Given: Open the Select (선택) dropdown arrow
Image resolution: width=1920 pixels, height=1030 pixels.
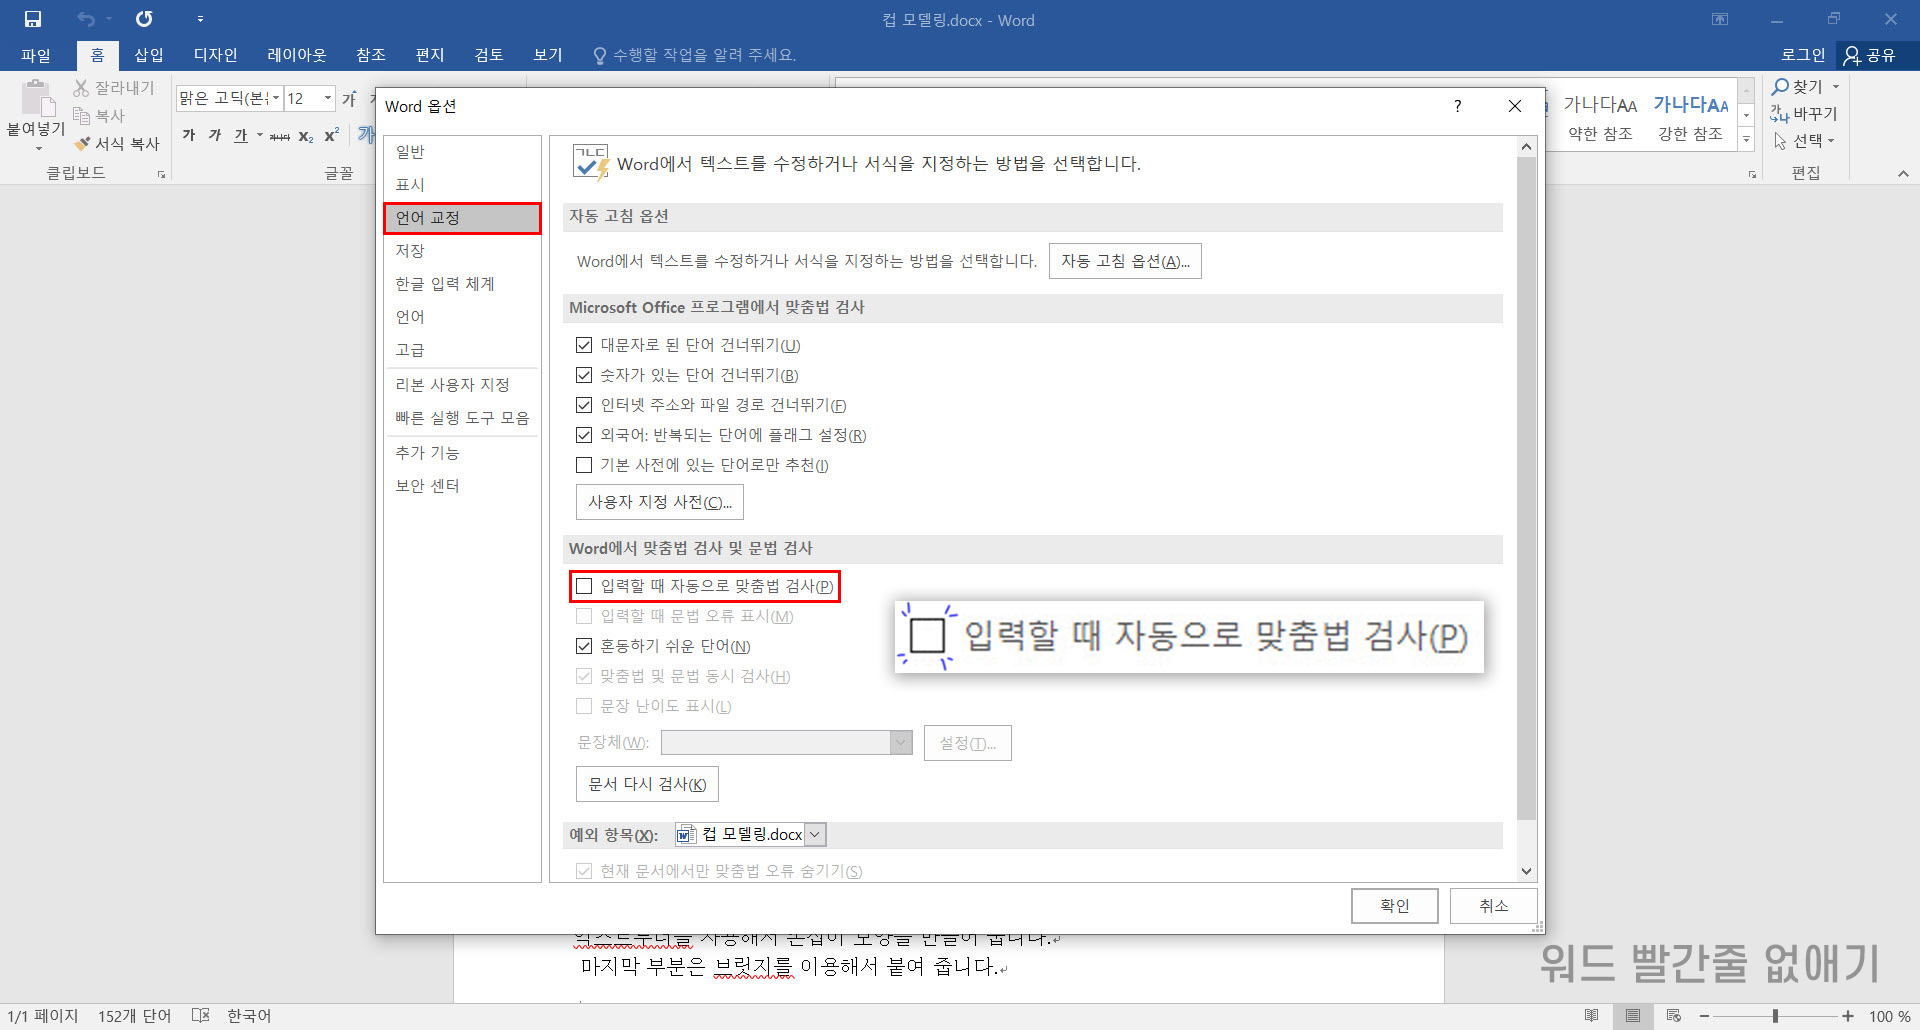Looking at the screenshot, I should click(1831, 141).
